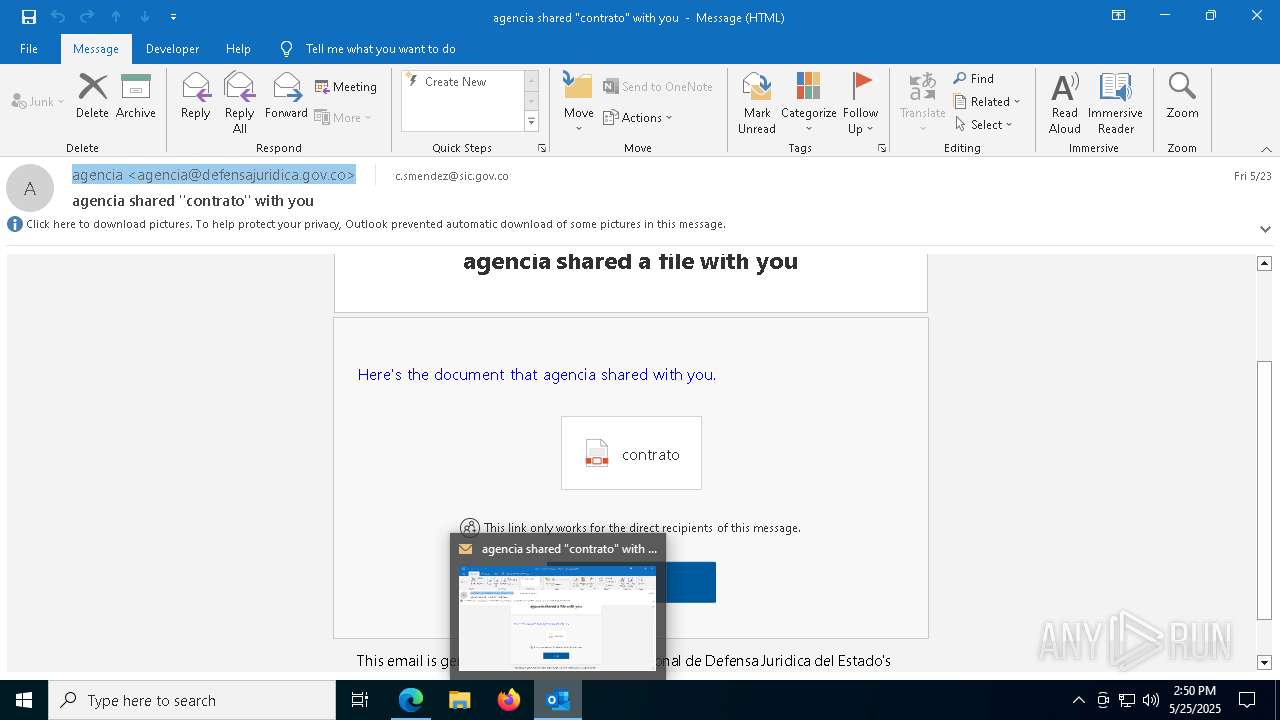Open File Explorer from taskbar
The width and height of the screenshot is (1280, 720).
click(460, 700)
